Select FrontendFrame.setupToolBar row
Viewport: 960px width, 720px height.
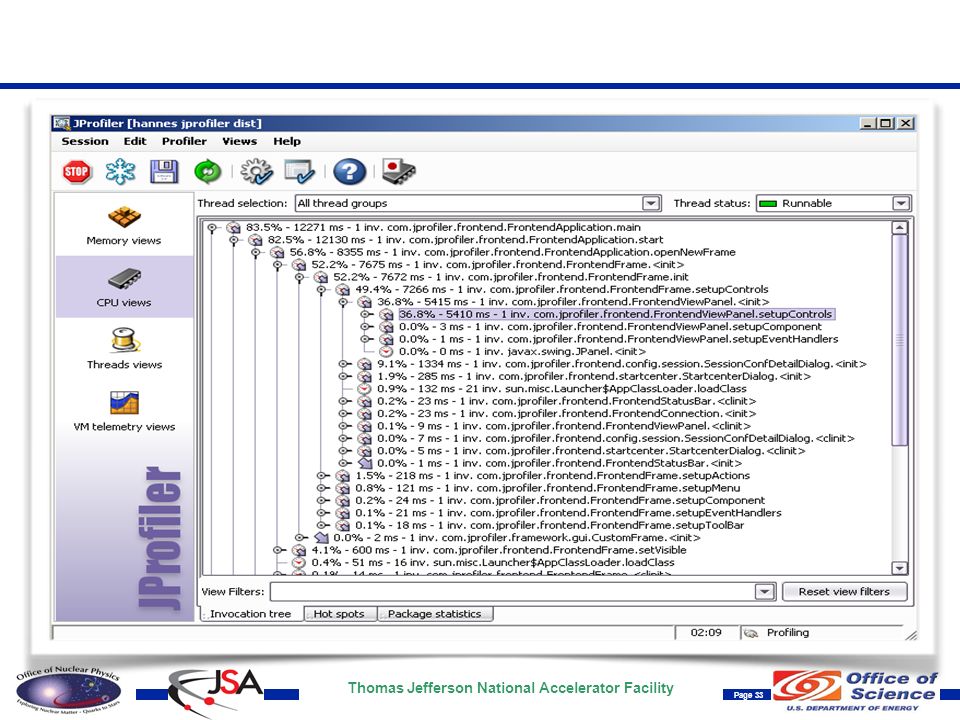[x=549, y=525]
